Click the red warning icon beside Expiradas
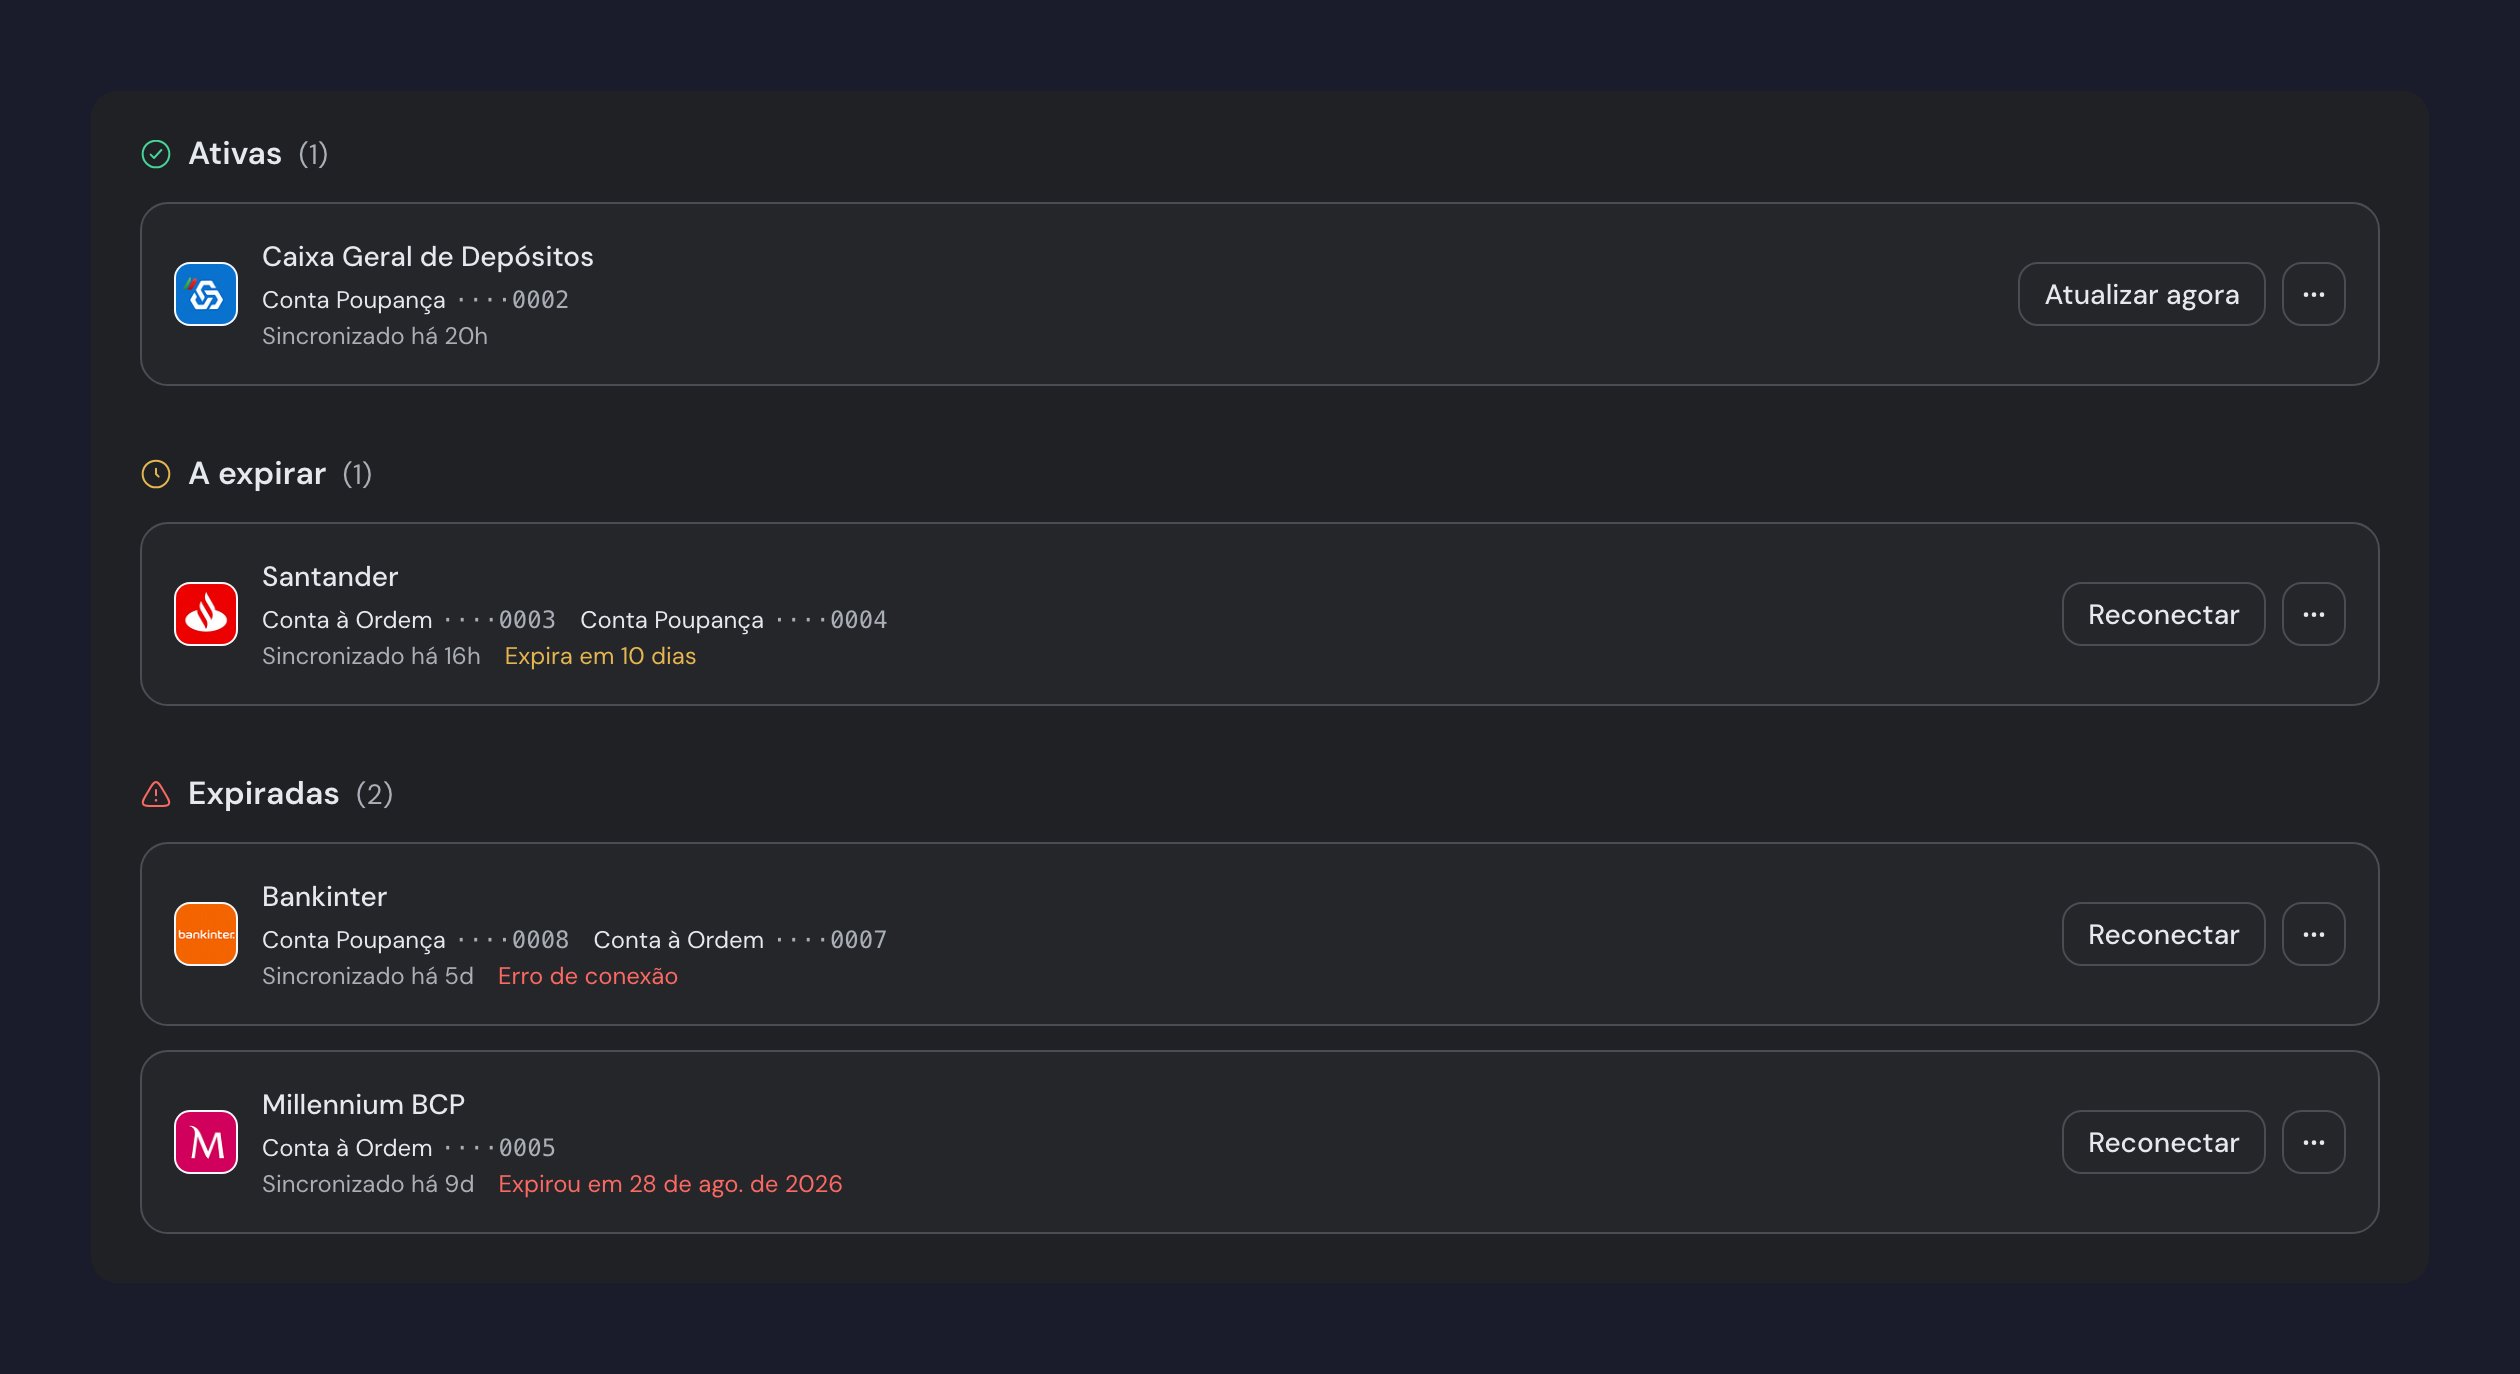 (x=156, y=794)
